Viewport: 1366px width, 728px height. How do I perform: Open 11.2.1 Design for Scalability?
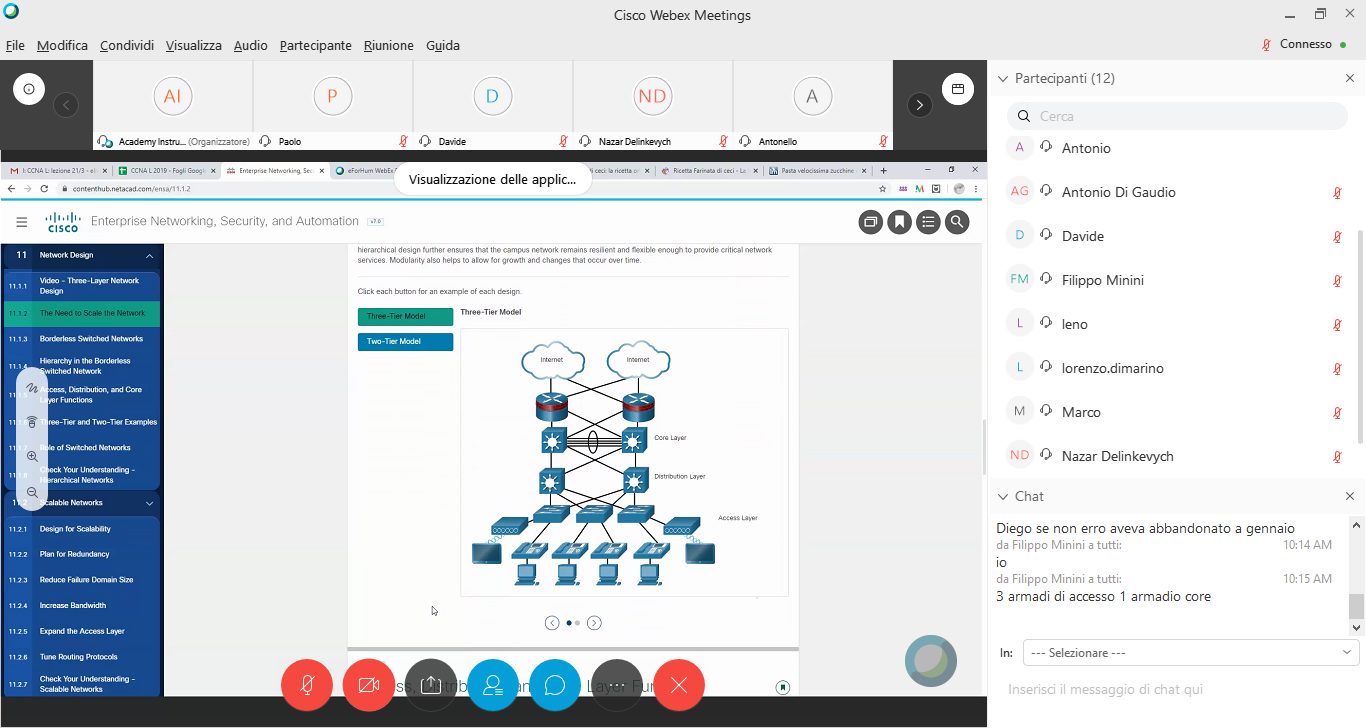click(82, 529)
